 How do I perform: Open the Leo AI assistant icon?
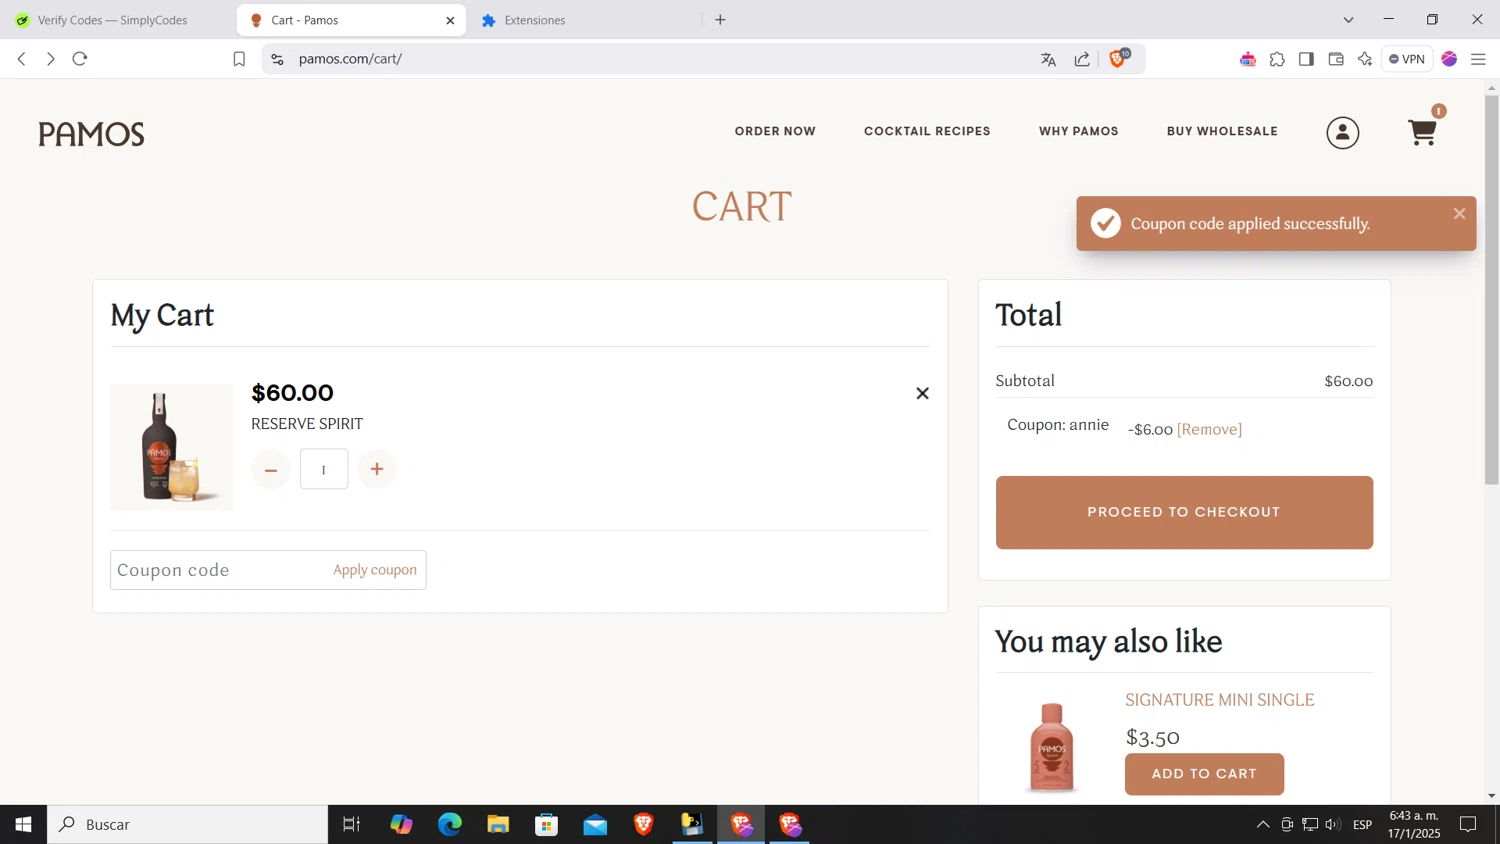[1365, 59]
